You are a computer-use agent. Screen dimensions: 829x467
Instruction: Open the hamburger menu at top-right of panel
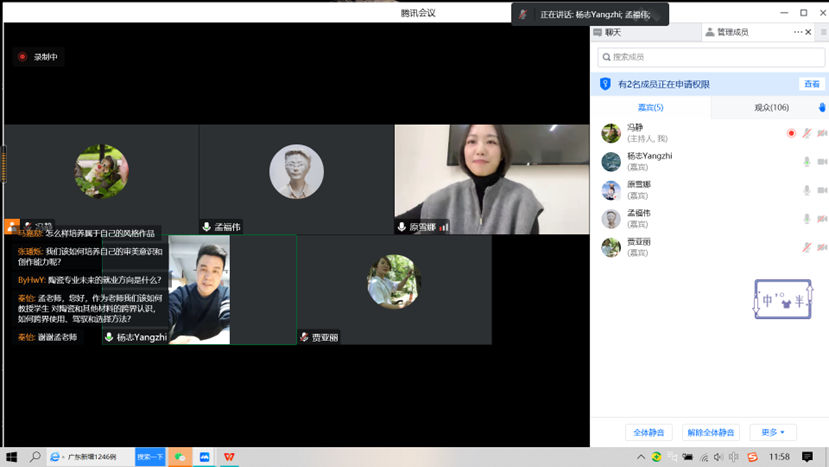(823, 32)
